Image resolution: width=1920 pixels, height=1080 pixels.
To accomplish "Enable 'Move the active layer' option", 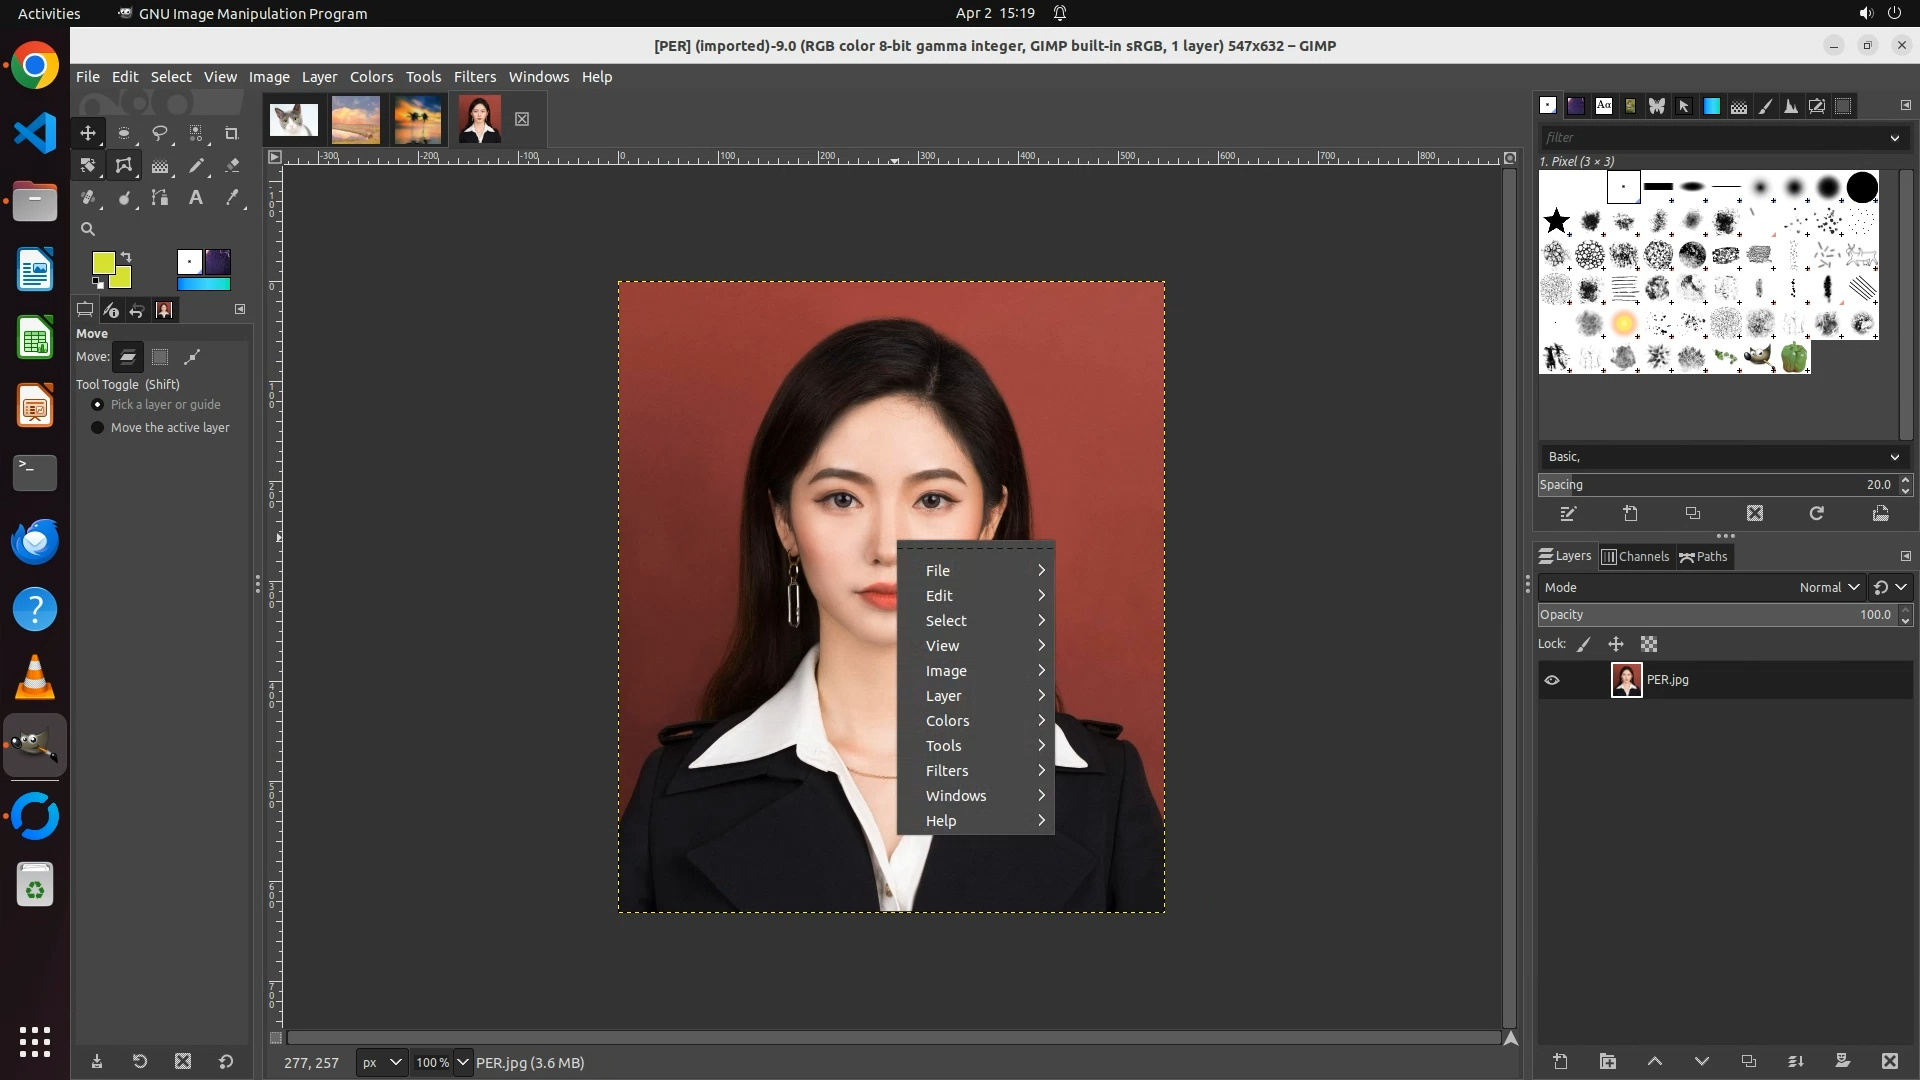I will pos(98,428).
